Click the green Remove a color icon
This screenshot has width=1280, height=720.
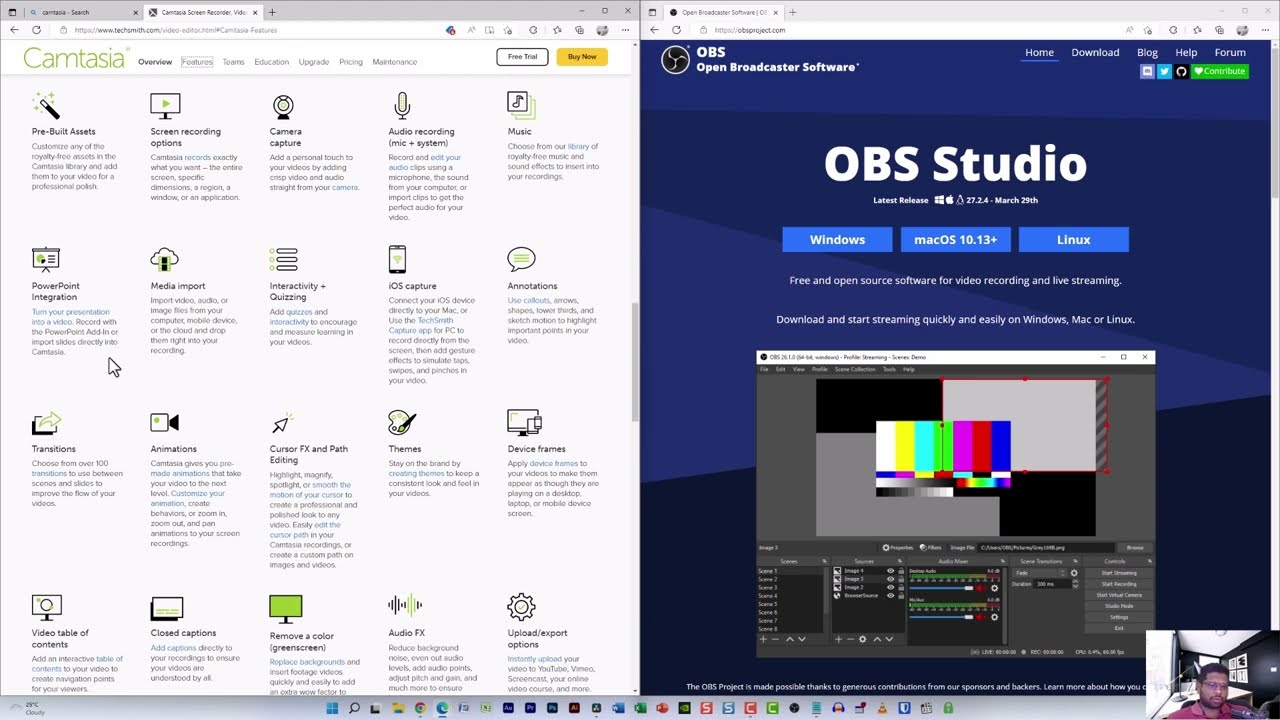285,608
